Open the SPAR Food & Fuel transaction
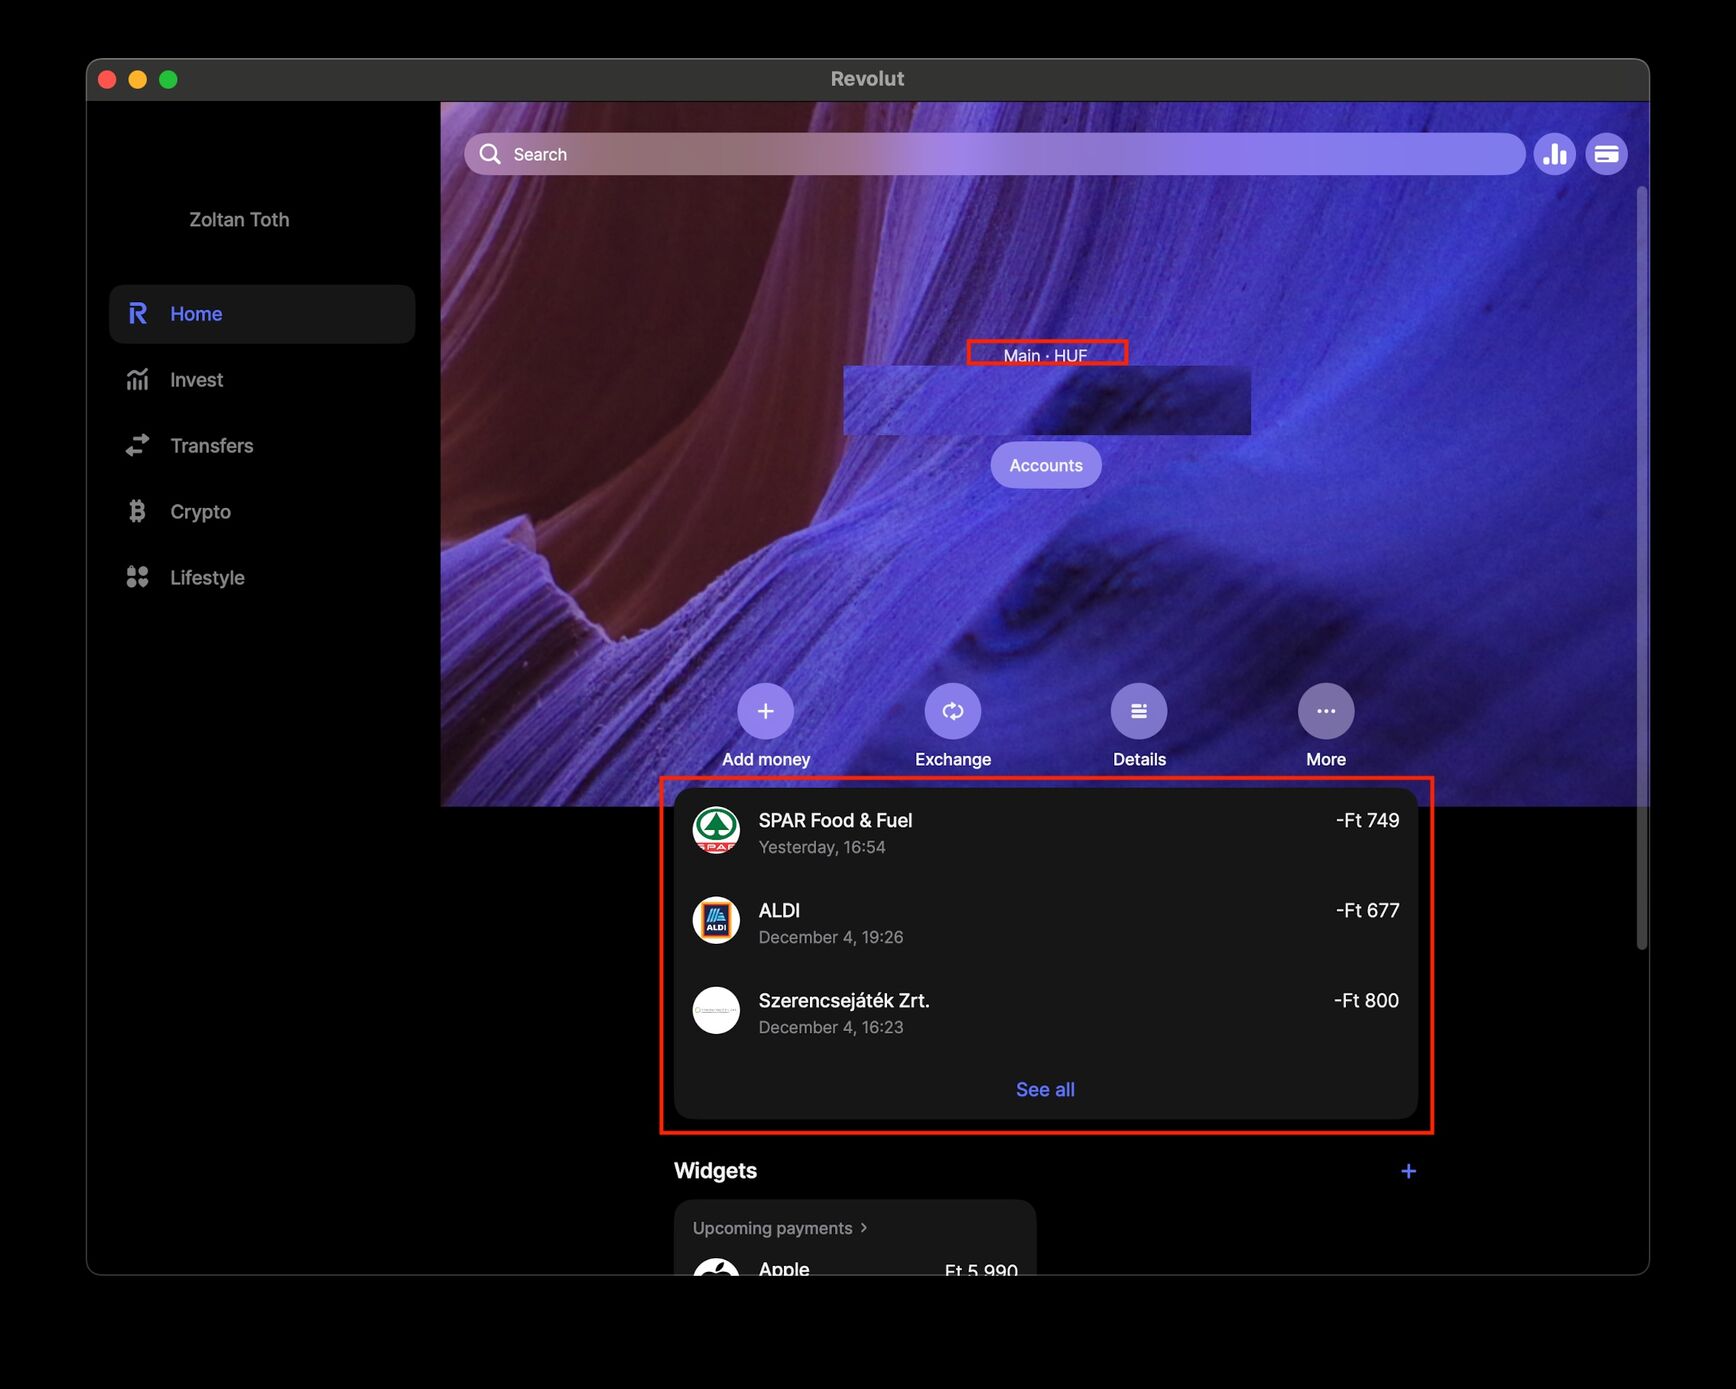 point(1046,833)
